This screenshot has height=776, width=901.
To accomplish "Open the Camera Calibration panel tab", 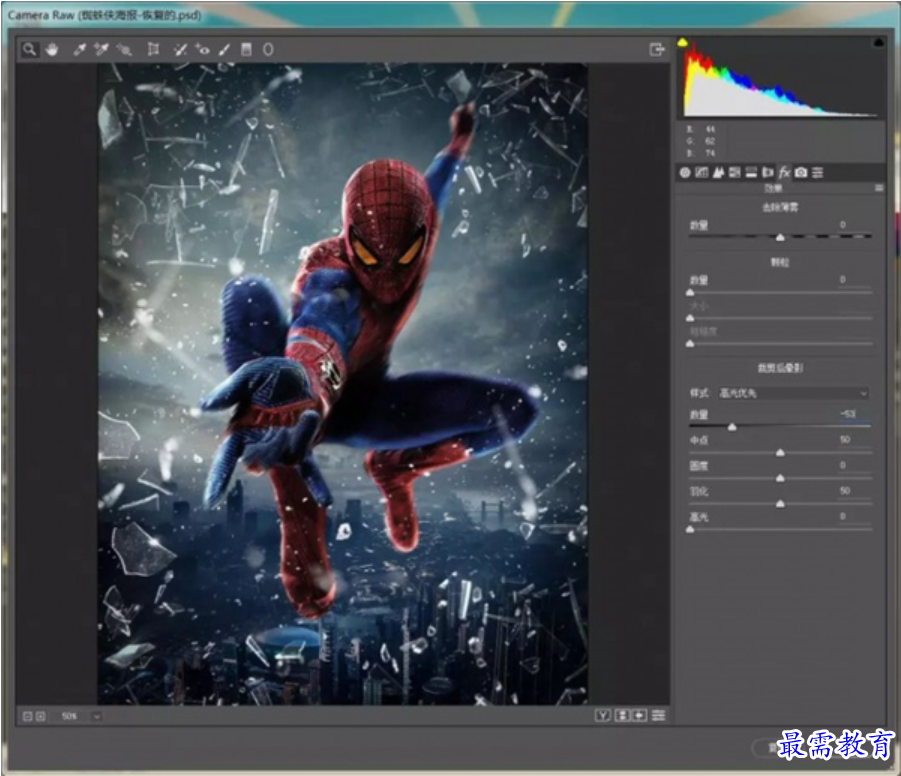I will pos(801,172).
